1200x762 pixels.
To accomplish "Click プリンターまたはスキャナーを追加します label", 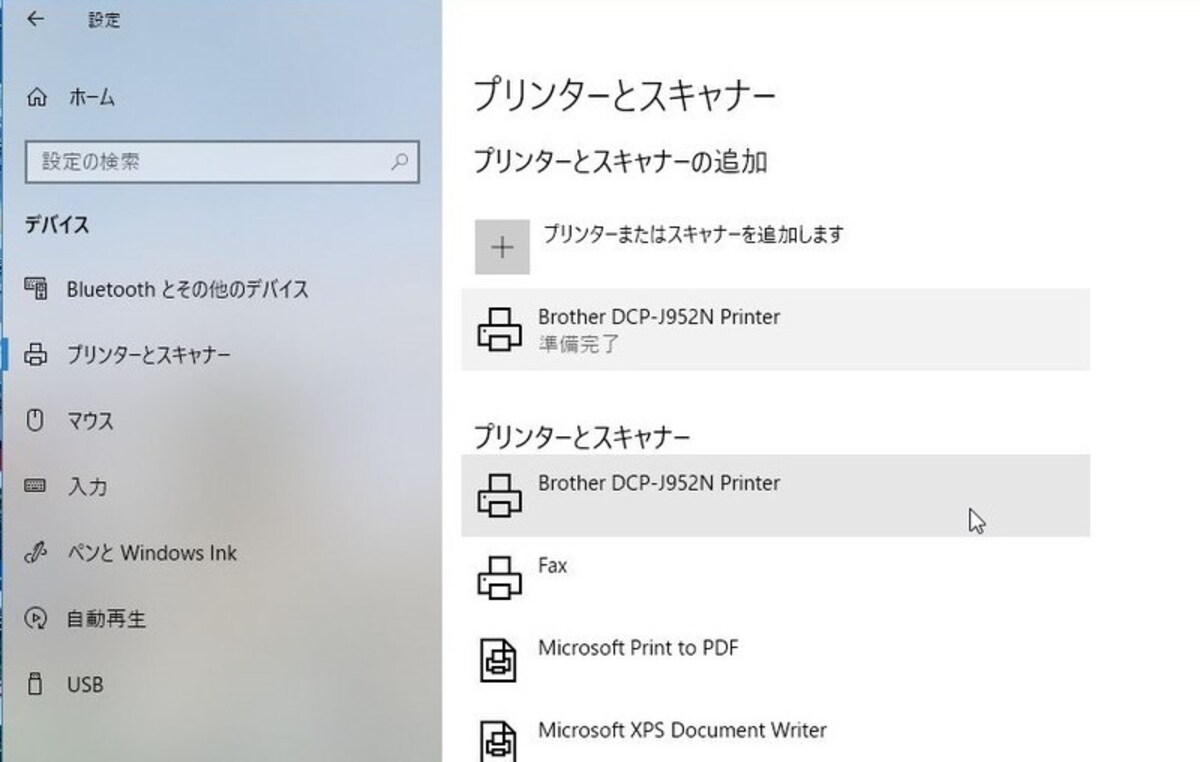I will 693,234.
